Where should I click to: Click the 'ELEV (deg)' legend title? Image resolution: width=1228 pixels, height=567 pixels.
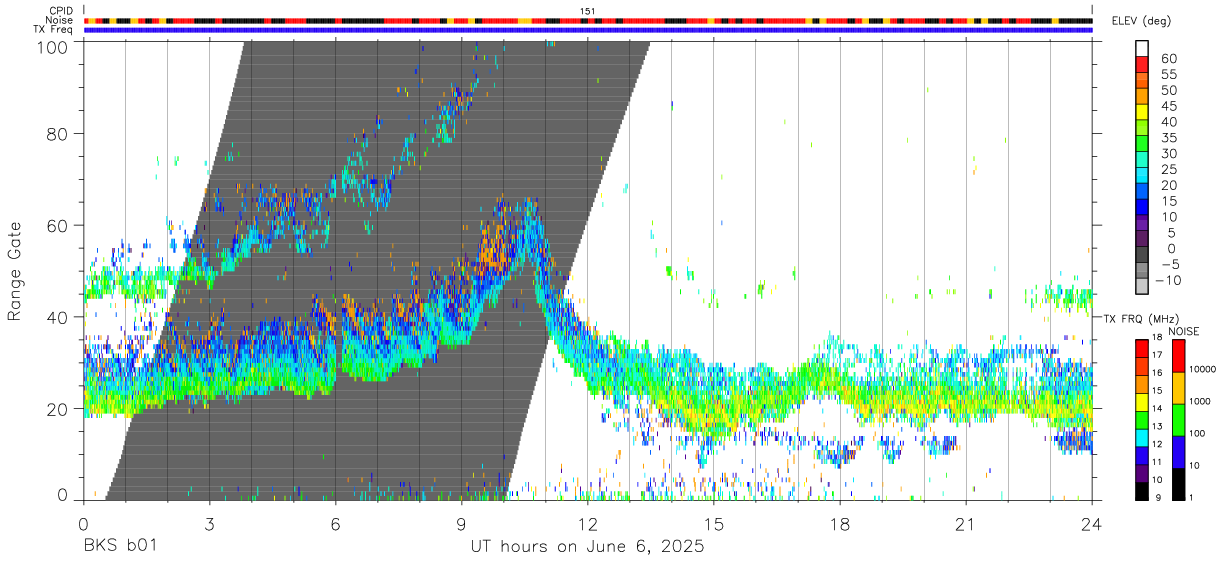click(1140, 22)
